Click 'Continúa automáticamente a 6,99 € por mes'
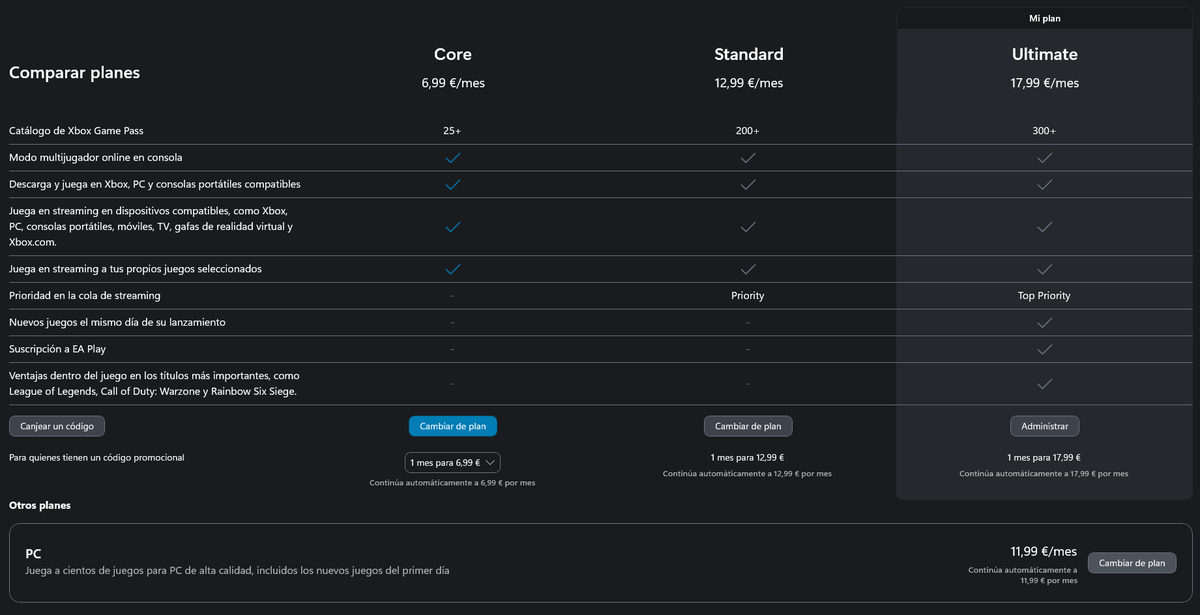The height and width of the screenshot is (615, 1200). coord(453,483)
